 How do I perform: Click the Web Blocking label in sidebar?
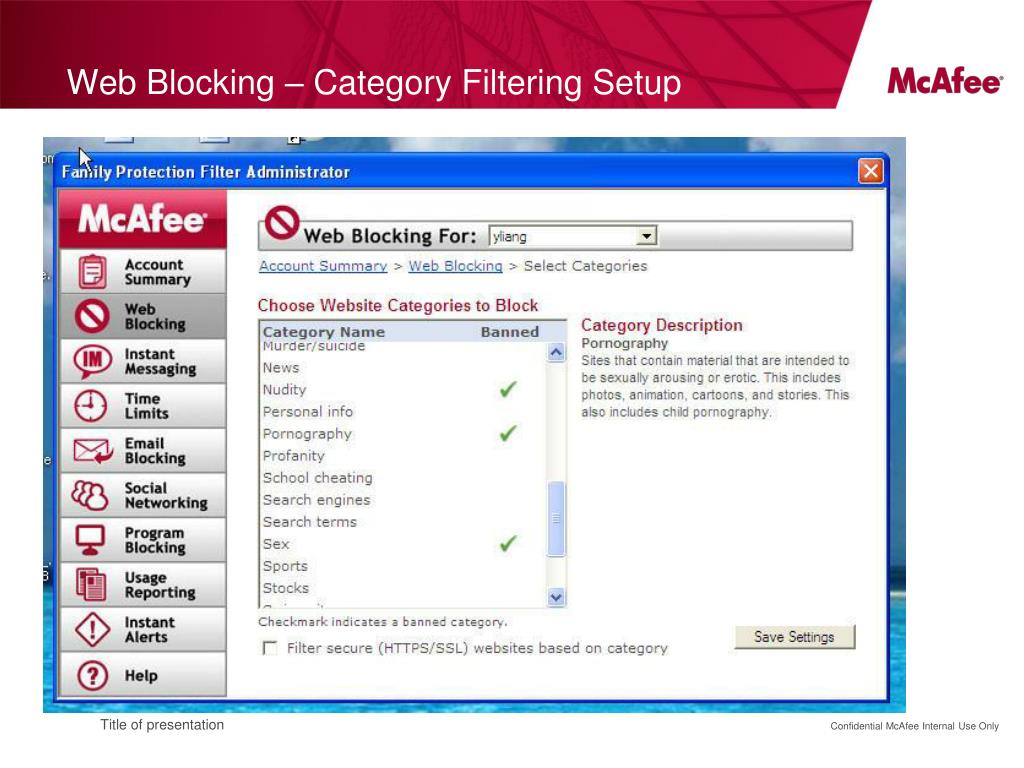[155, 317]
